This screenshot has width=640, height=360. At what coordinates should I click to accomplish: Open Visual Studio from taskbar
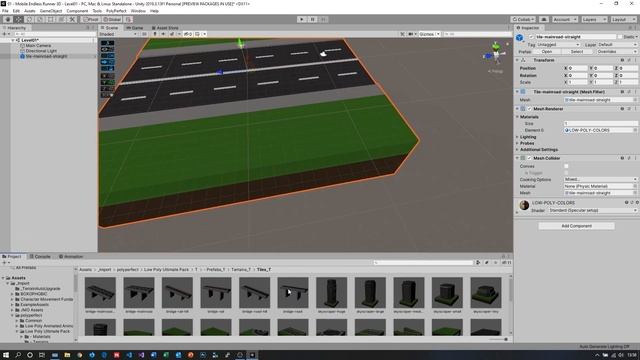tap(141, 355)
